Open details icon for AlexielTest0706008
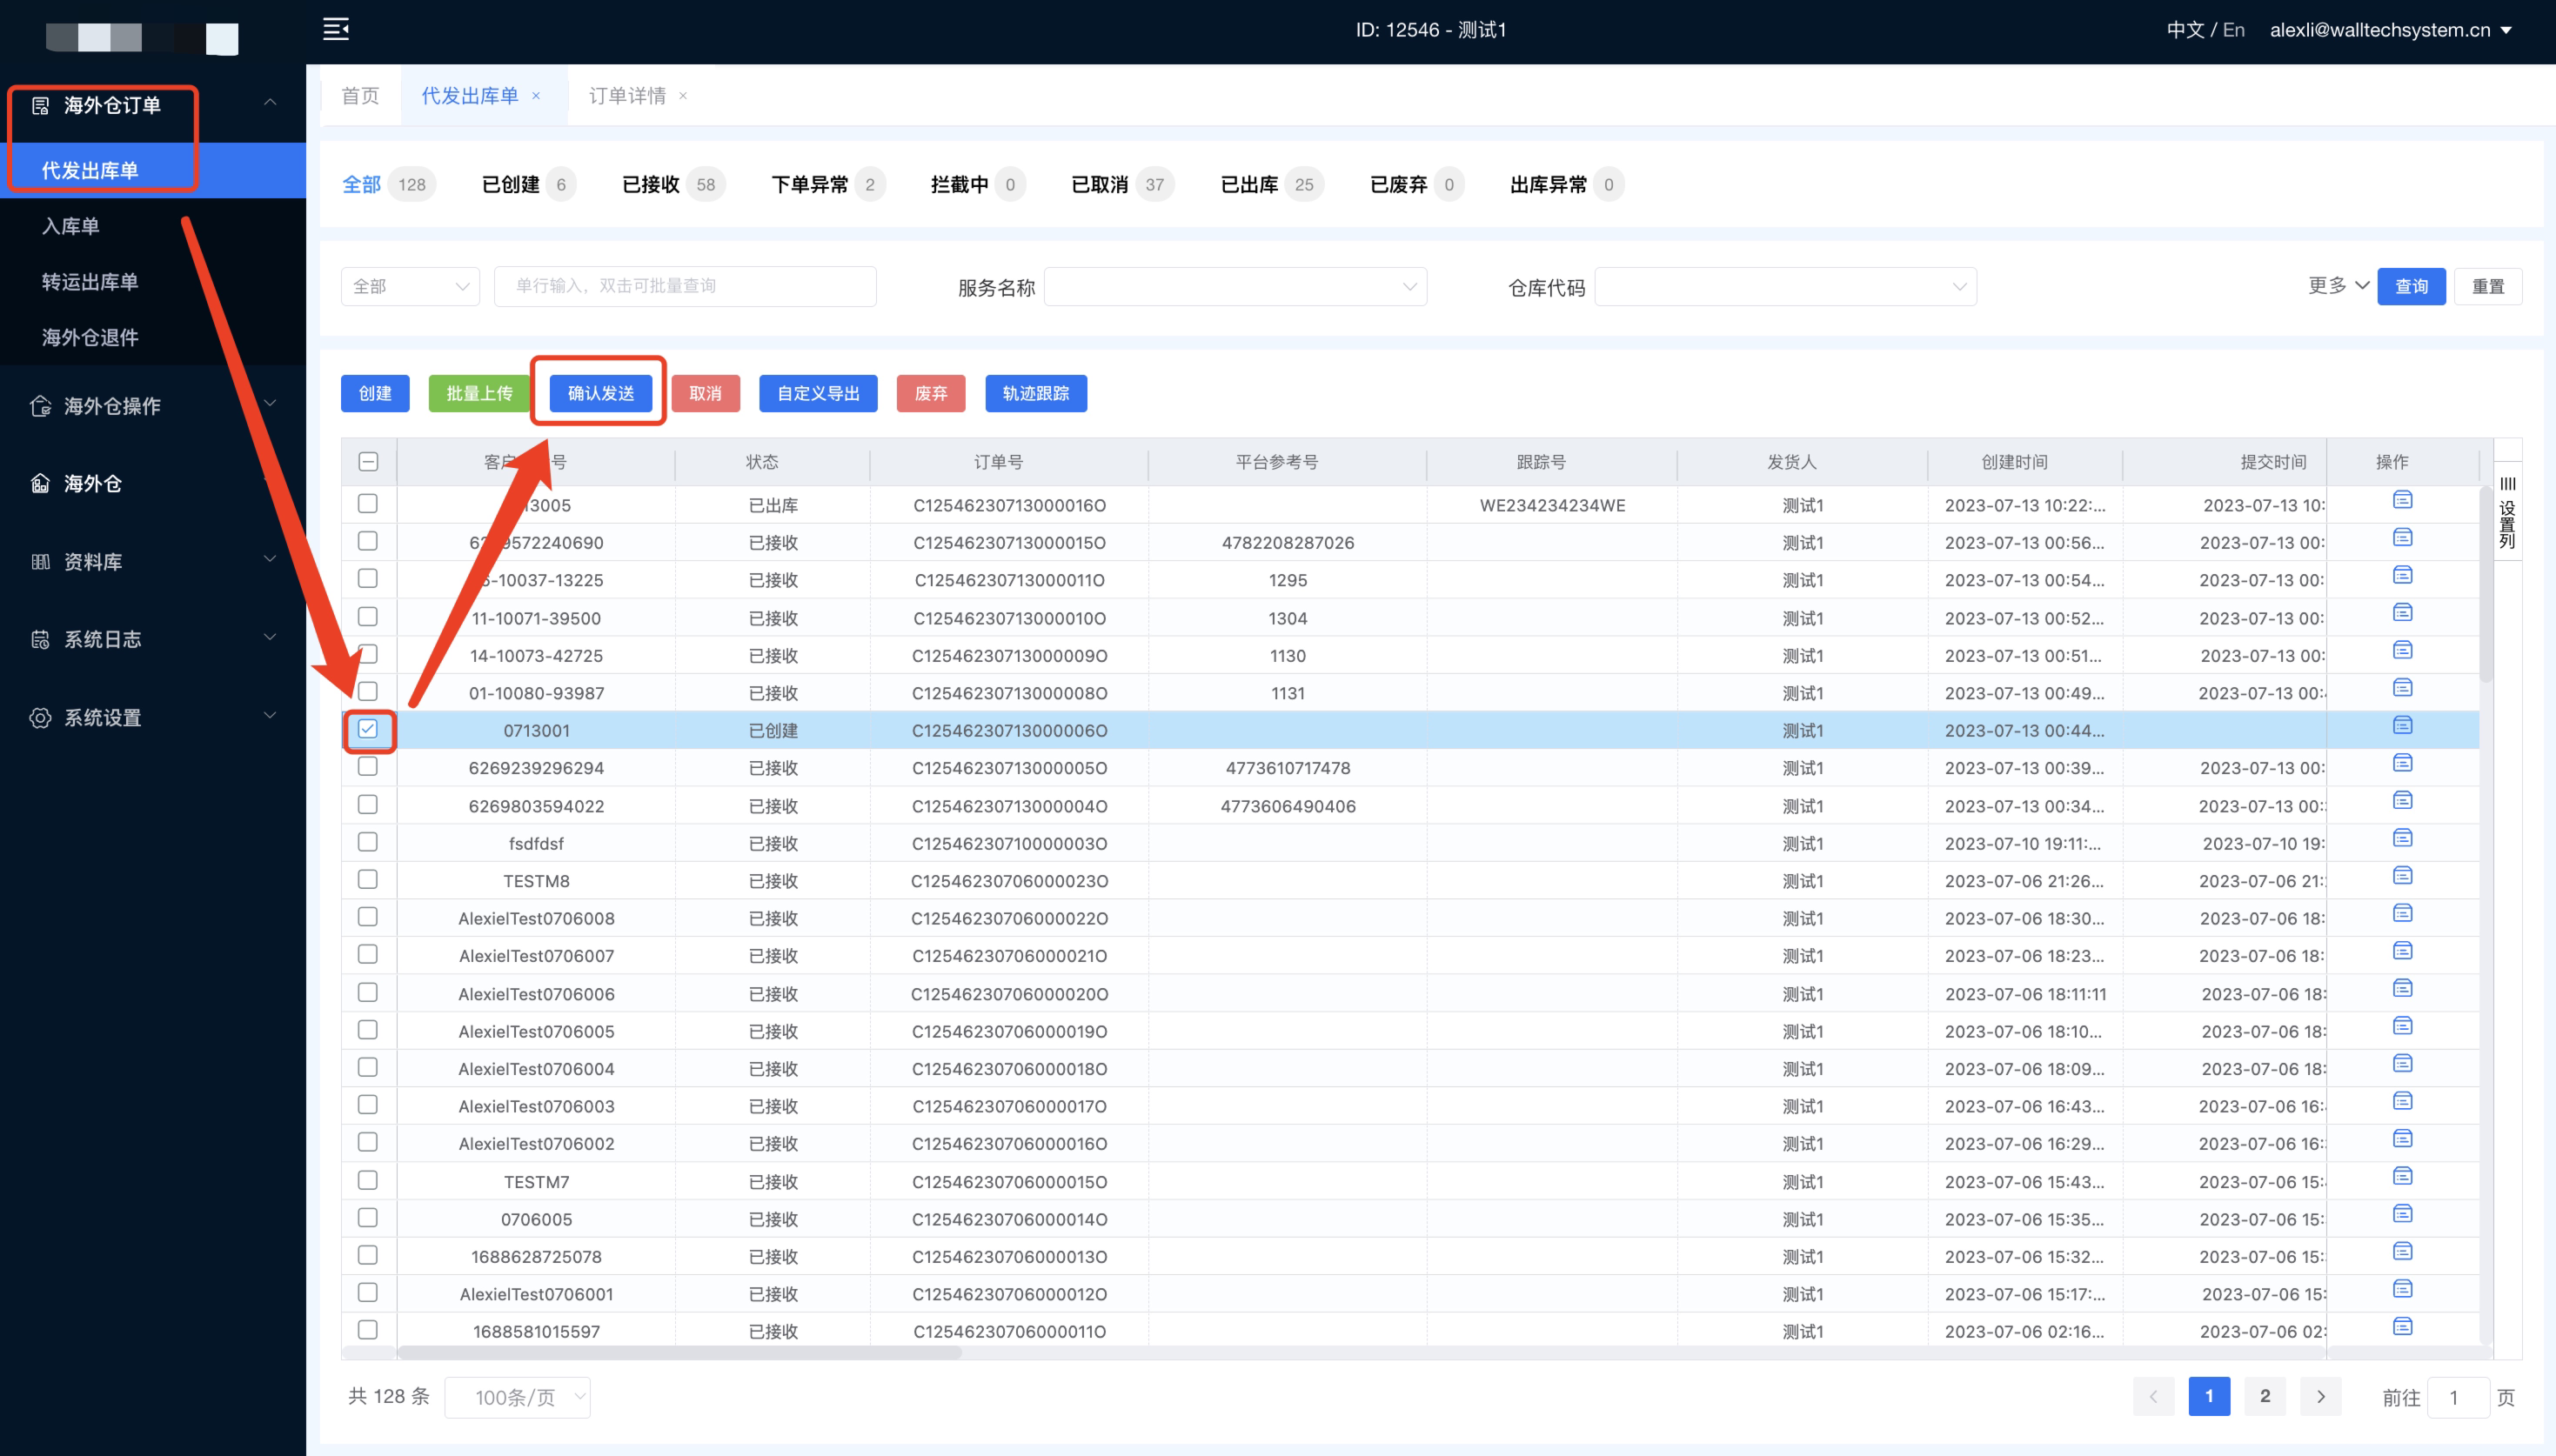The height and width of the screenshot is (1456, 2556). [x=2402, y=914]
